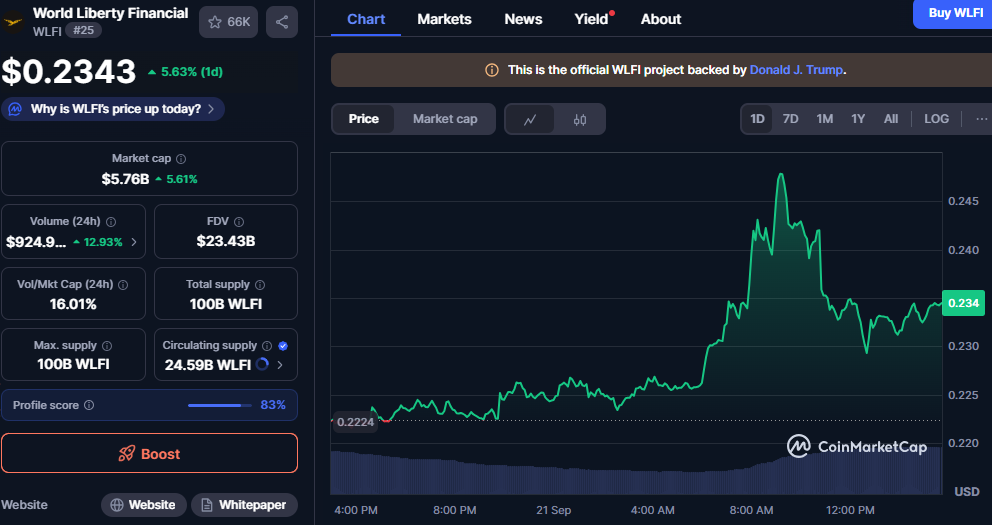The width and height of the screenshot is (992, 525).
Task: Click the Boost button
Action: coord(149,453)
